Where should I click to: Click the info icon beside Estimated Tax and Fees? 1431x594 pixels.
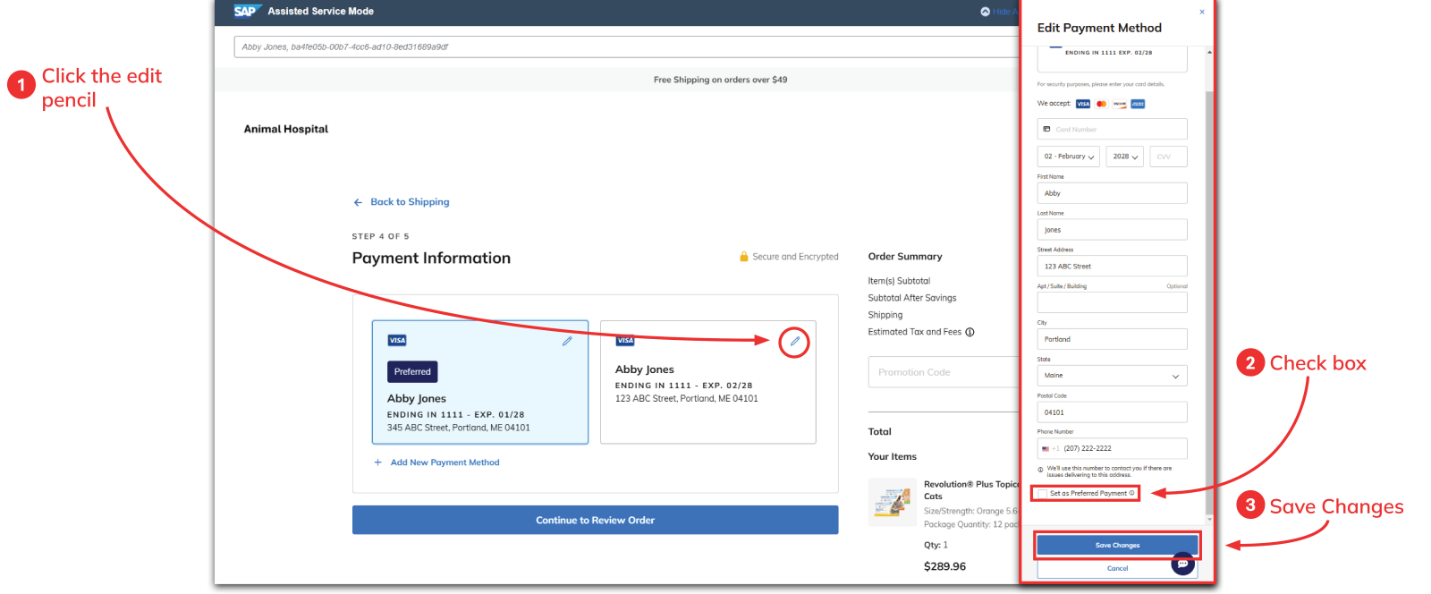[x=970, y=332]
